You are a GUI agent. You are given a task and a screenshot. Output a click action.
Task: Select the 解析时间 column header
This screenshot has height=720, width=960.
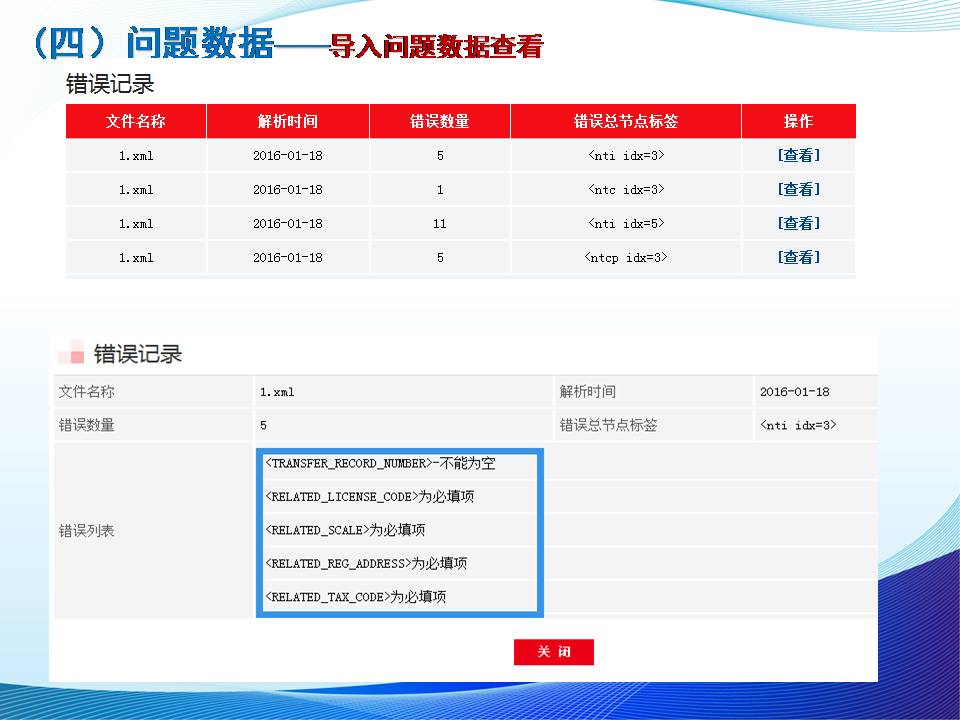pyautogui.click(x=288, y=121)
